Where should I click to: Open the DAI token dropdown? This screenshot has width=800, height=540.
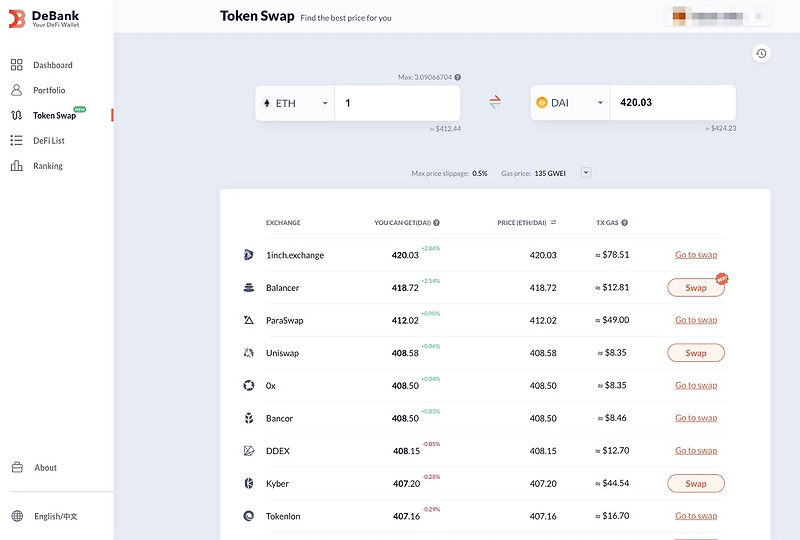[570, 103]
